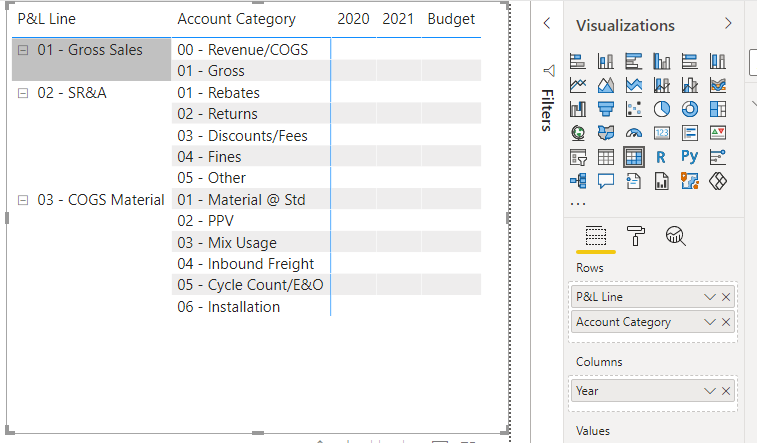Select the Stacked area chart visual
This screenshot has width=757, height=443.
[634, 85]
